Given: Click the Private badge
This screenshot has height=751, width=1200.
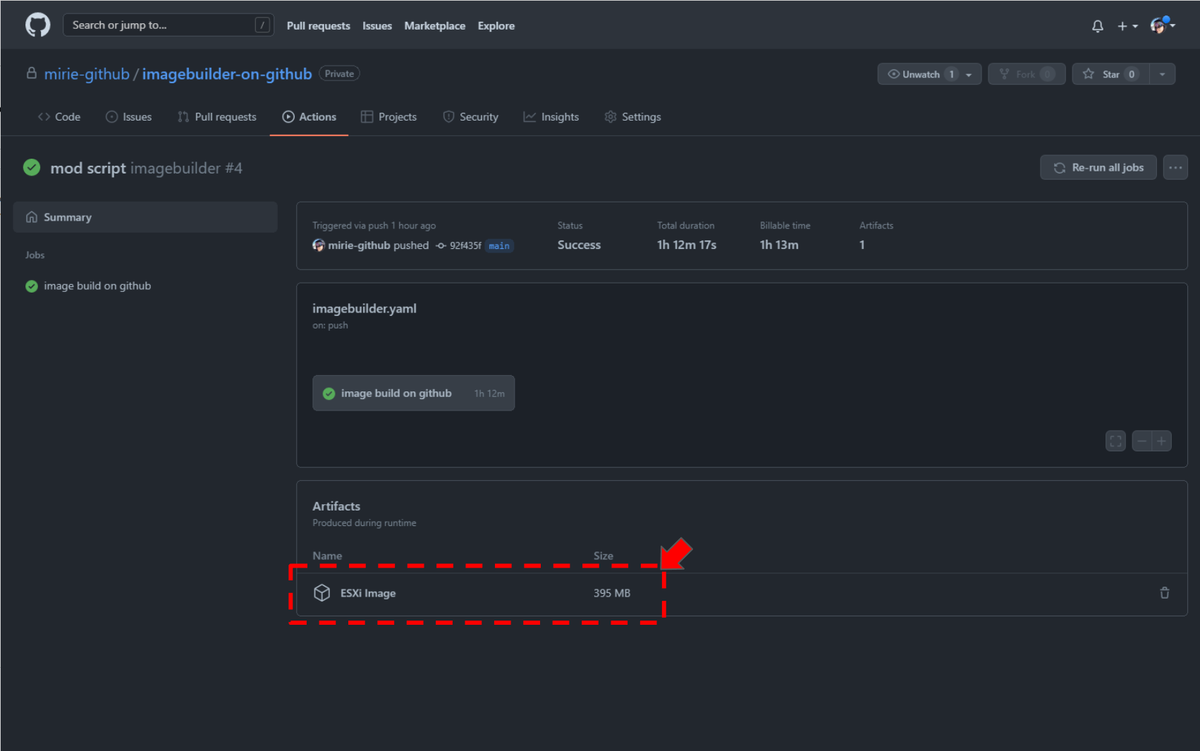Looking at the screenshot, I should pyautogui.click(x=340, y=74).
